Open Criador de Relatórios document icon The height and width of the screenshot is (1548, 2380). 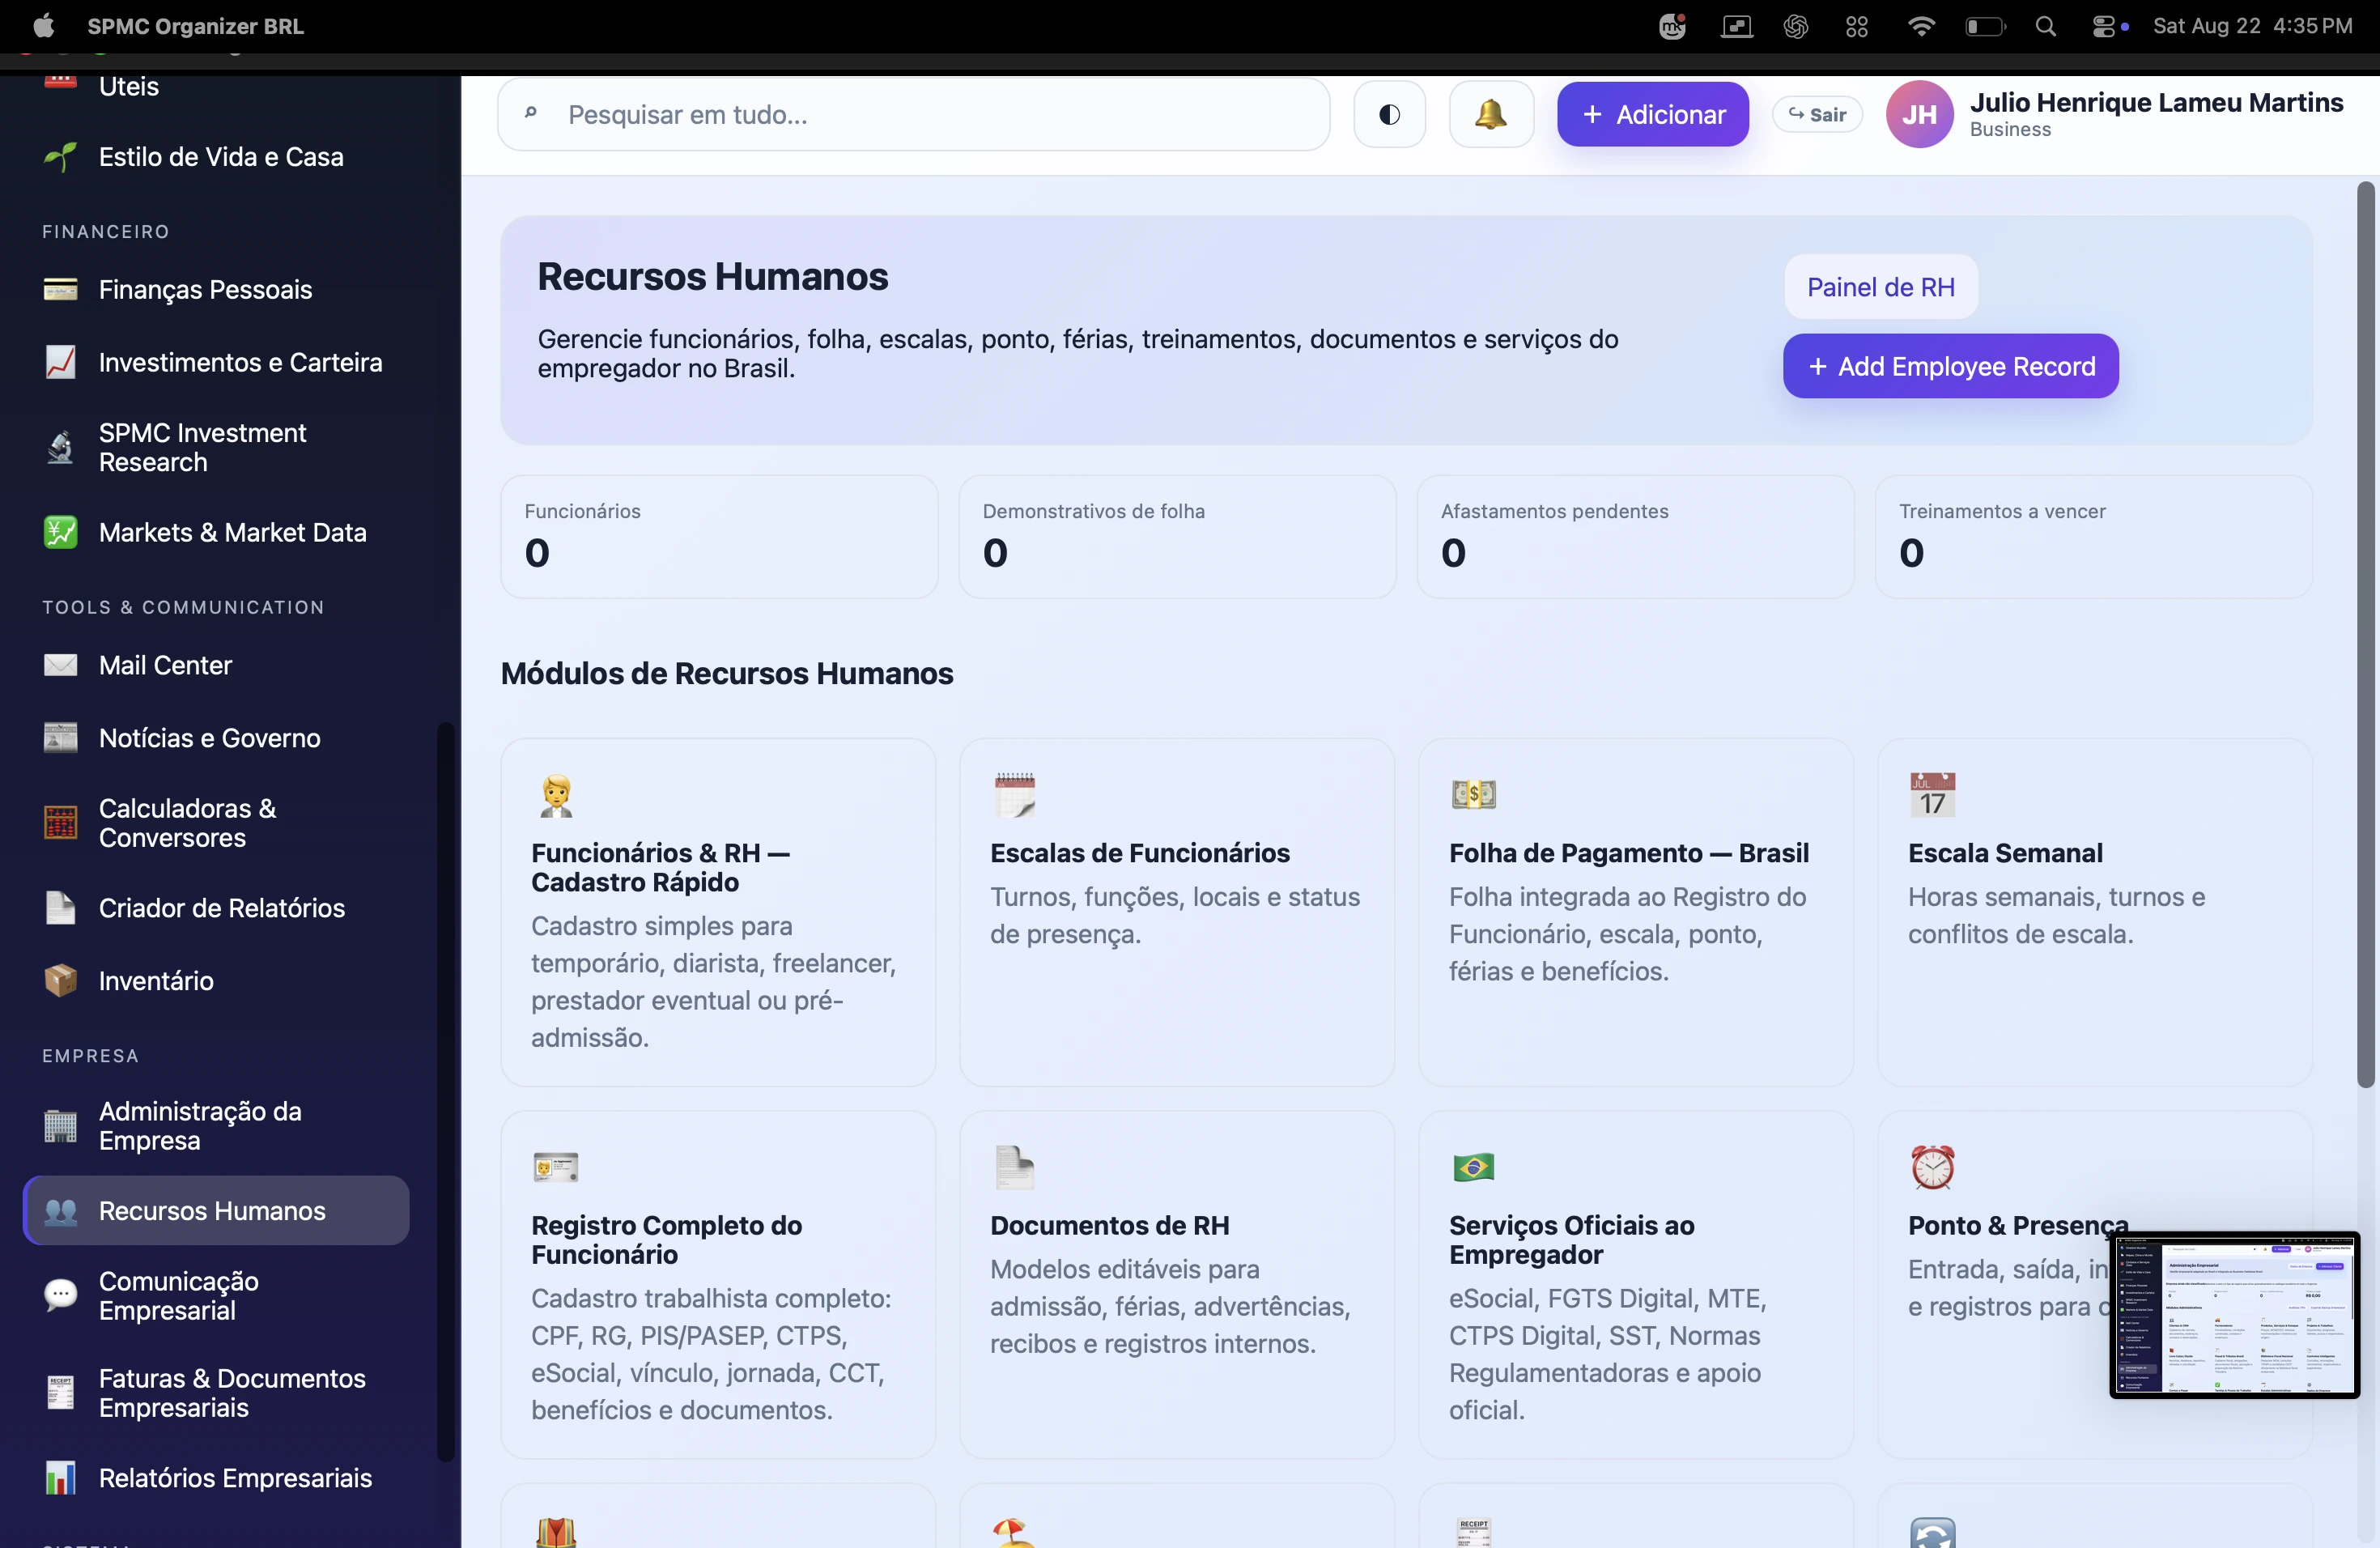point(60,908)
